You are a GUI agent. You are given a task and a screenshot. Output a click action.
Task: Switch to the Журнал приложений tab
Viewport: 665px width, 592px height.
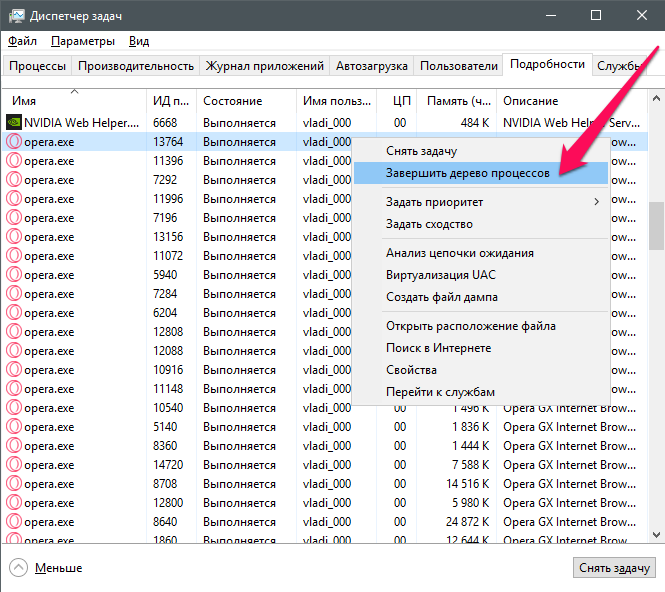tap(265, 66)
